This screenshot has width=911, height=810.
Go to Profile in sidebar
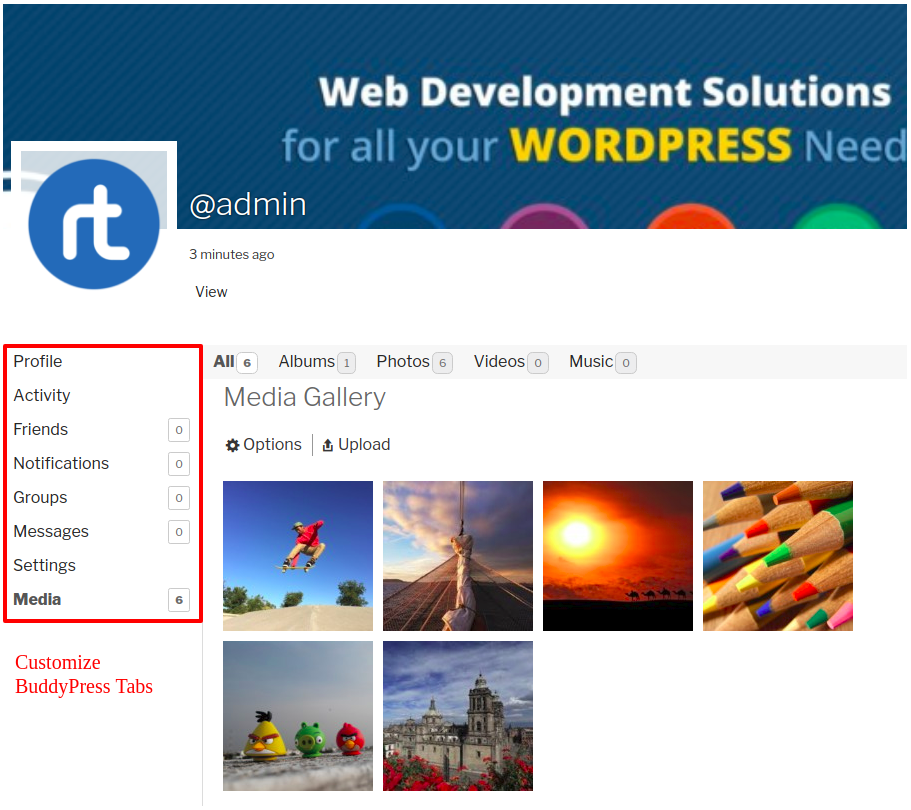(x=38, y=362)
